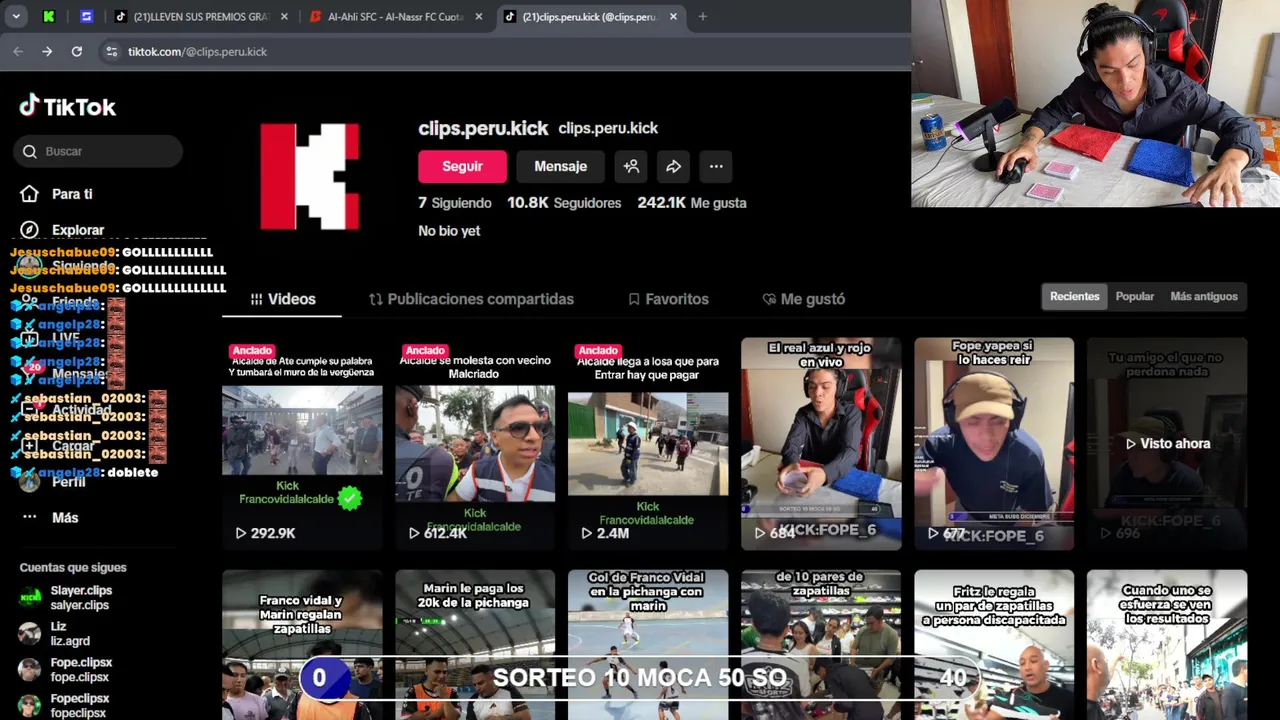1280x720 pixels.
Task: Close the LLEVEN SUS PREMIOS tab
Action: click(x=284, y=16)
